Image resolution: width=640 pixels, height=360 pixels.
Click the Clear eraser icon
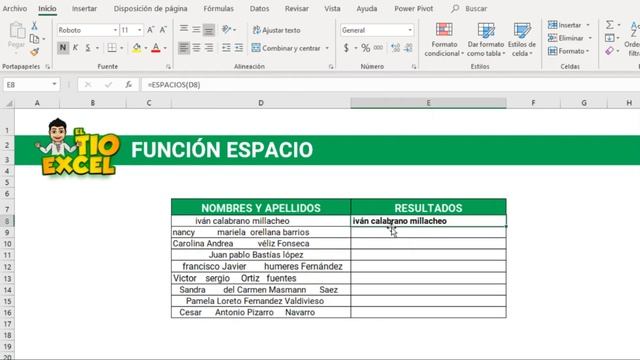[x=609, y=51]
